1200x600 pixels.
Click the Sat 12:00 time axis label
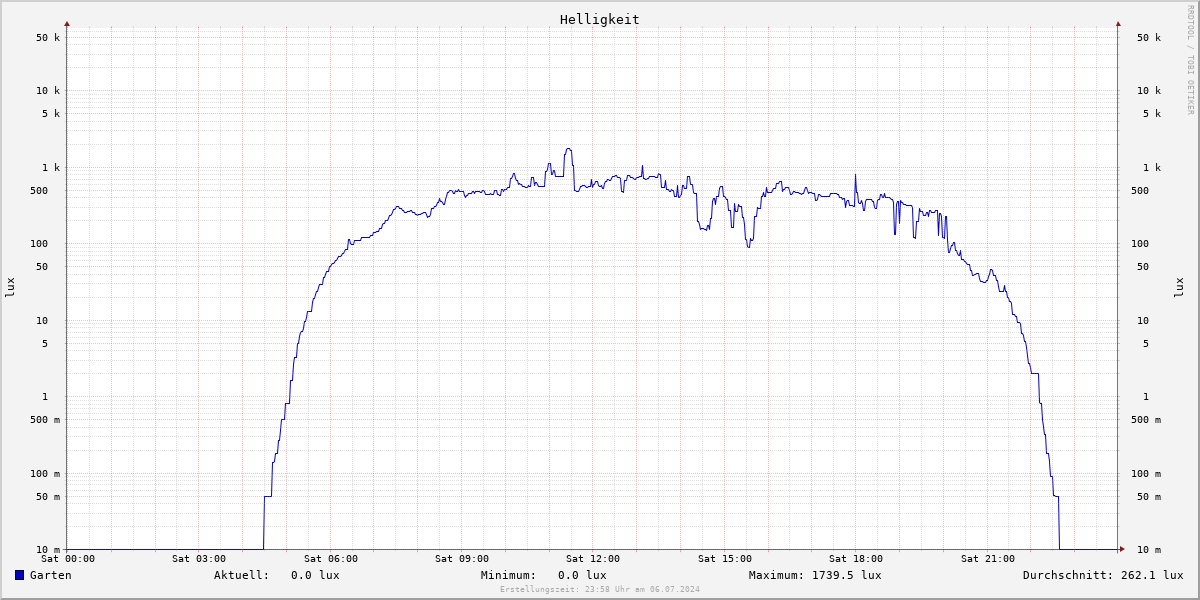click(593, 559)
